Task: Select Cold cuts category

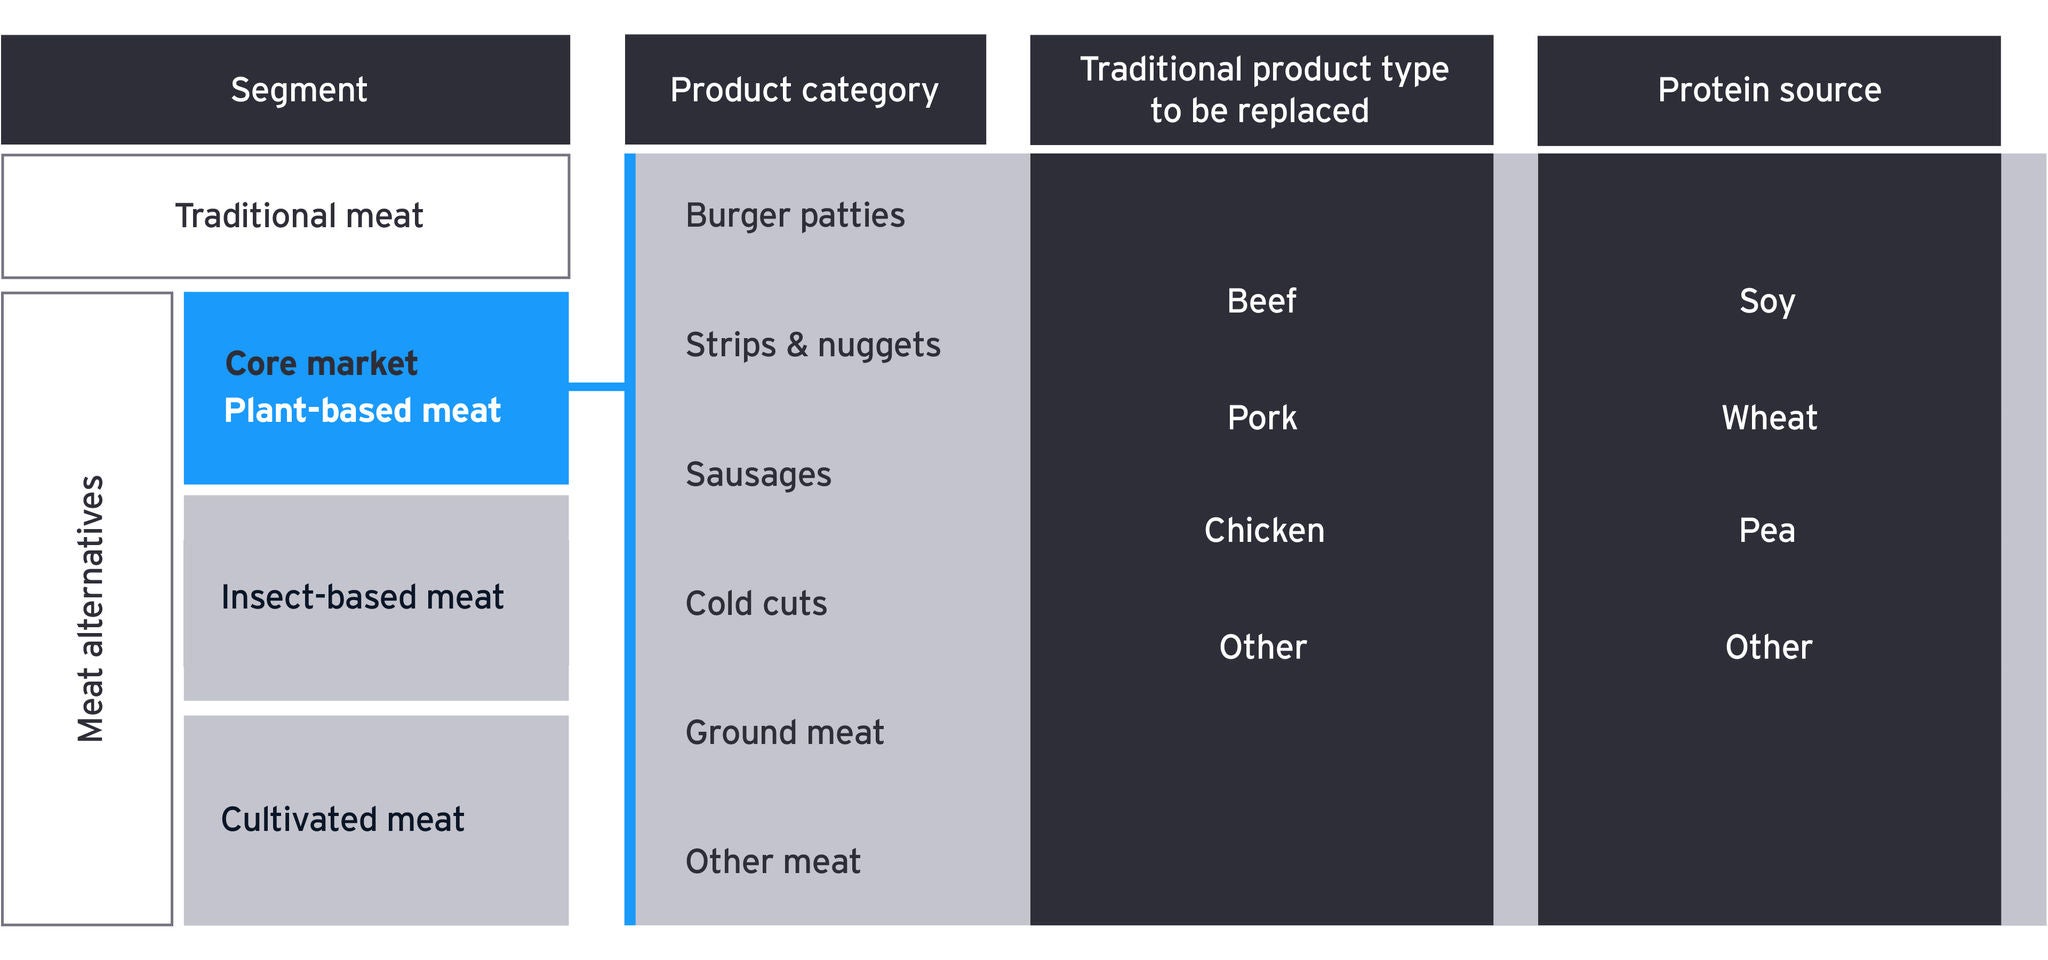Action: (756, 604)
